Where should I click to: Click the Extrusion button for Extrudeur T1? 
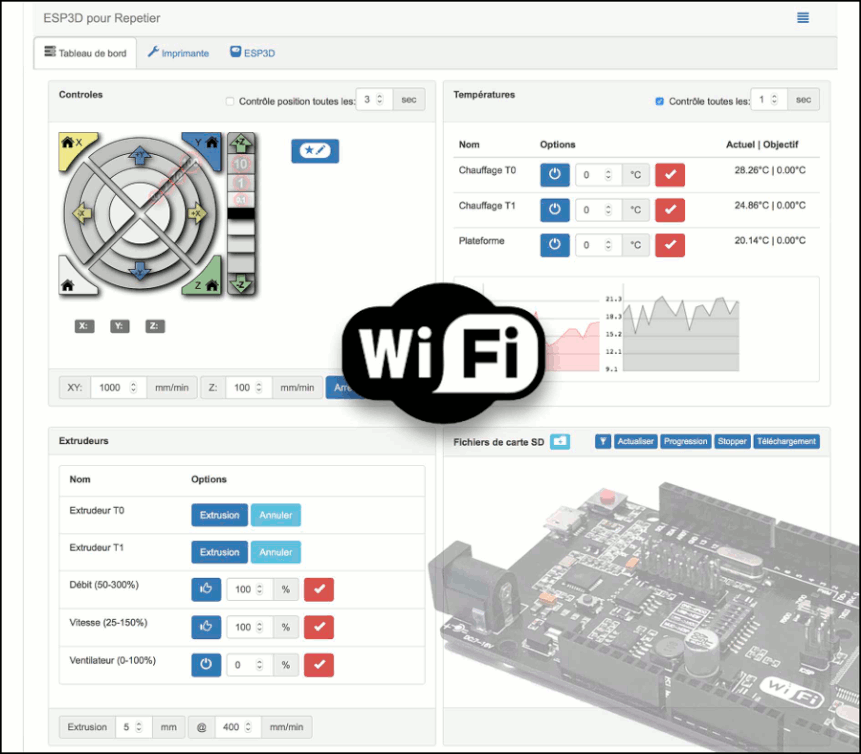[220, 552]
